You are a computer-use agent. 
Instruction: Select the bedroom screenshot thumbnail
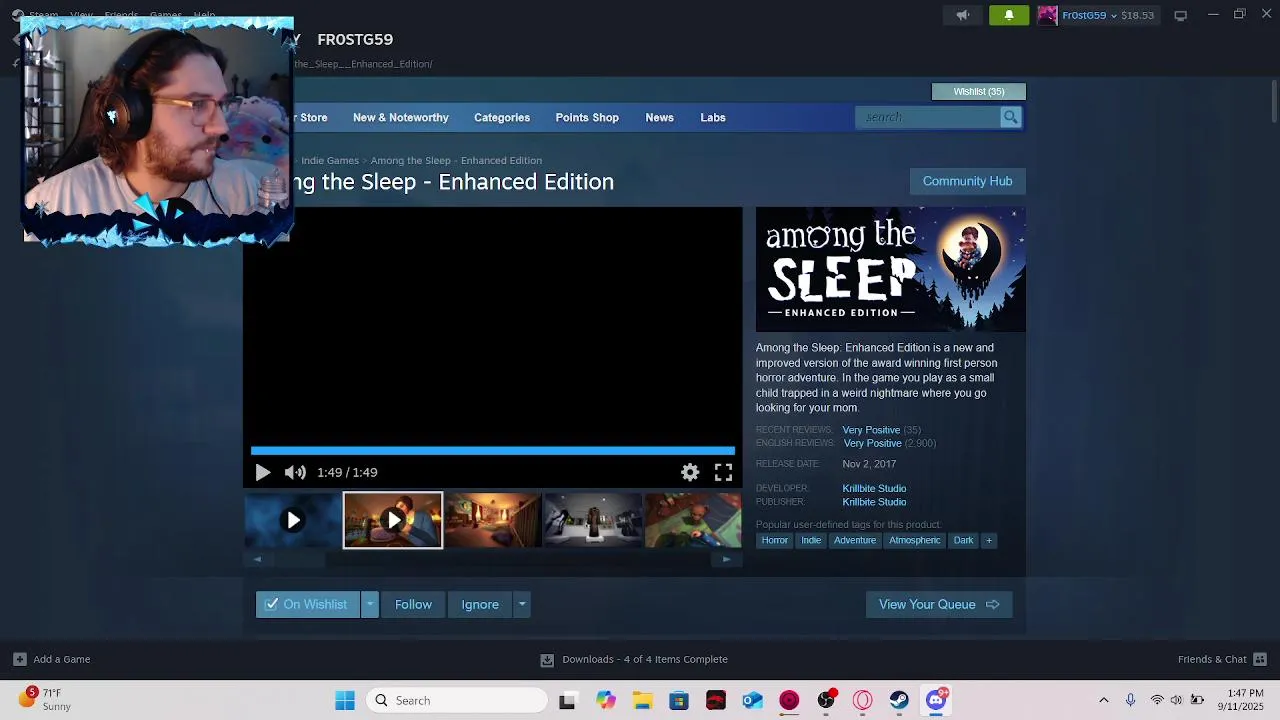(493, 520)
